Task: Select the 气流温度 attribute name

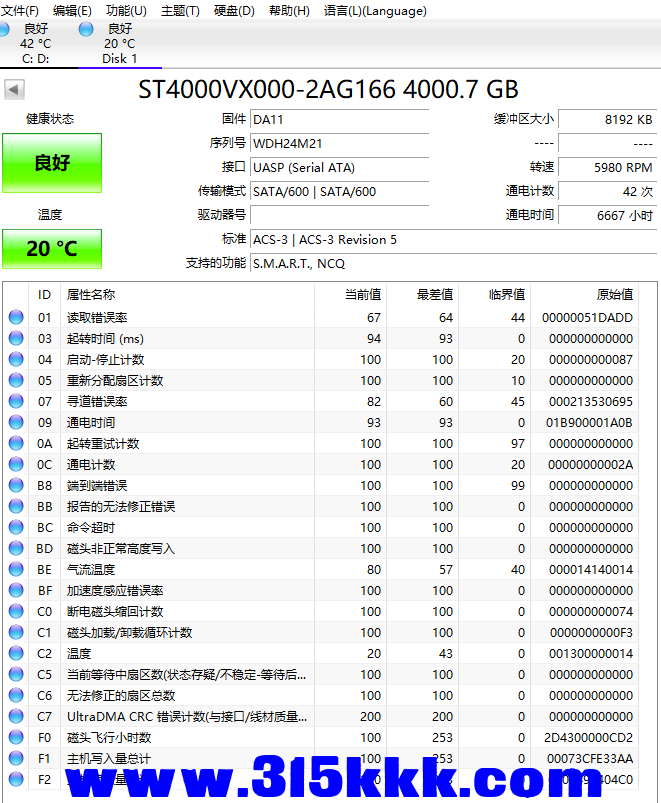Action: pyautogui.click(x=91, y=570)
